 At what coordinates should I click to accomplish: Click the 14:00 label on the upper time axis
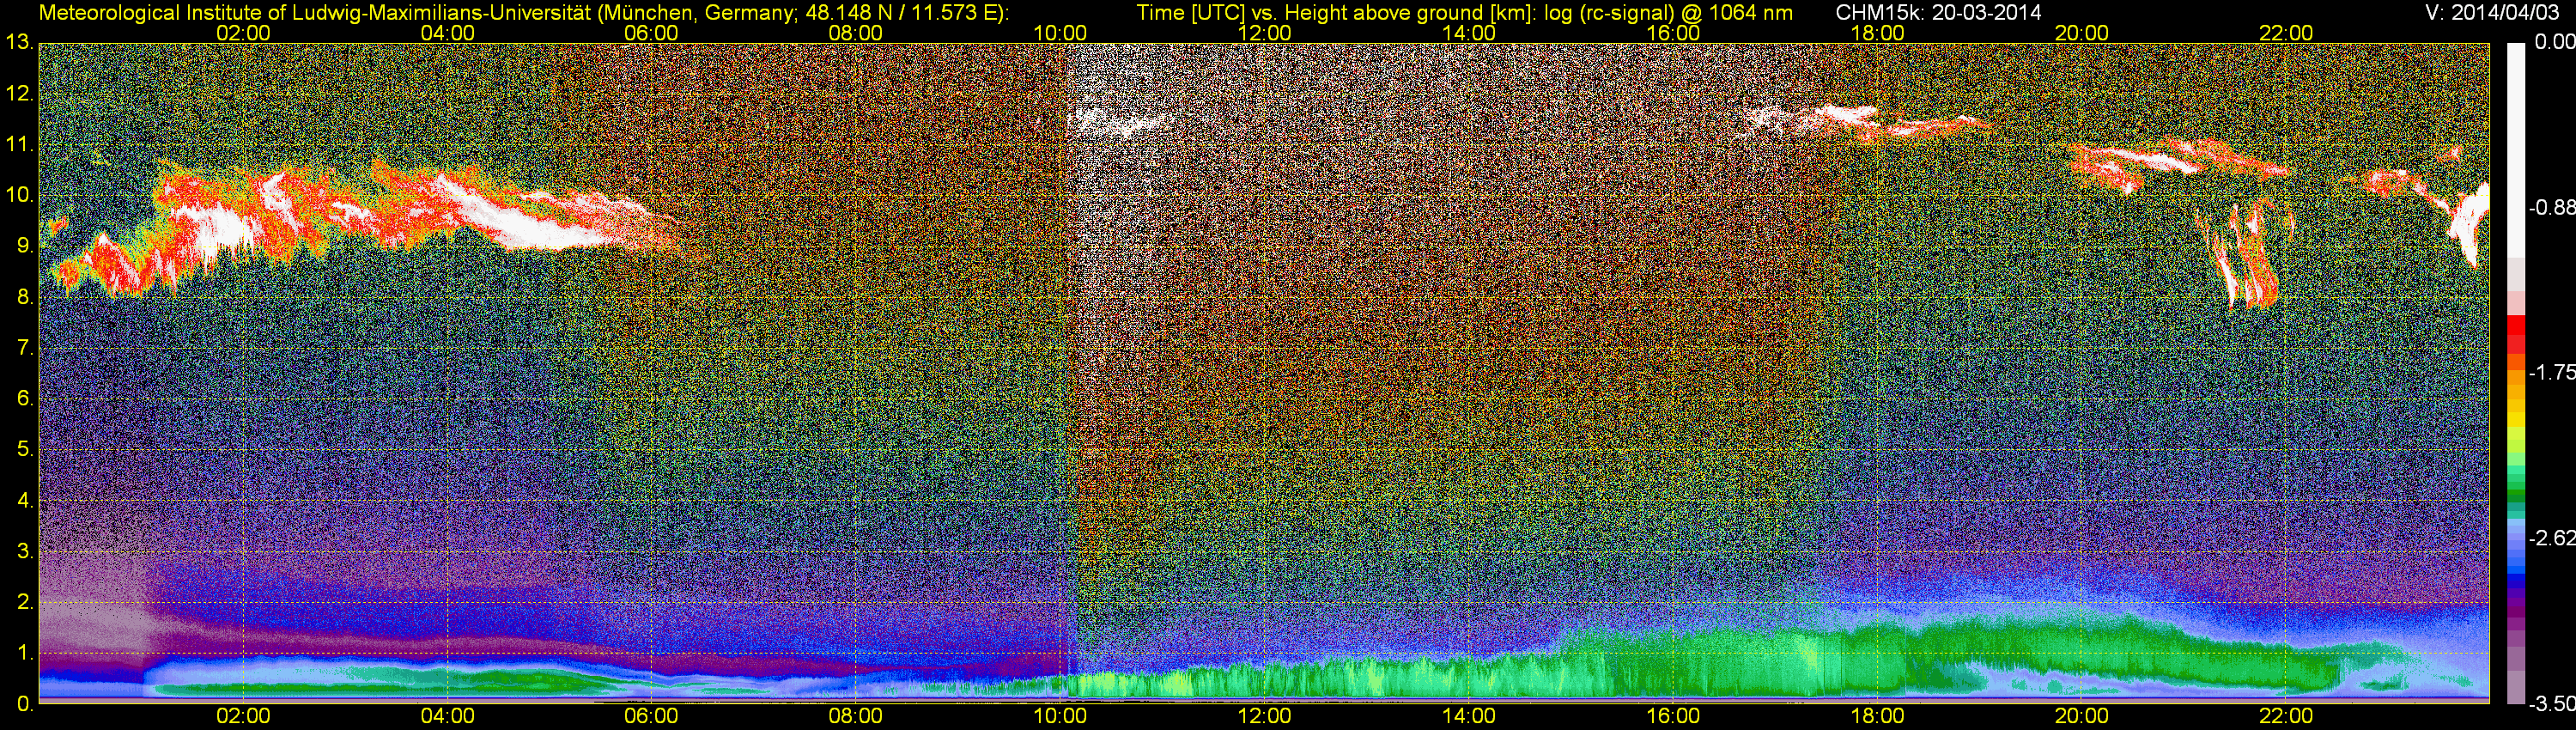point(1469,33)
